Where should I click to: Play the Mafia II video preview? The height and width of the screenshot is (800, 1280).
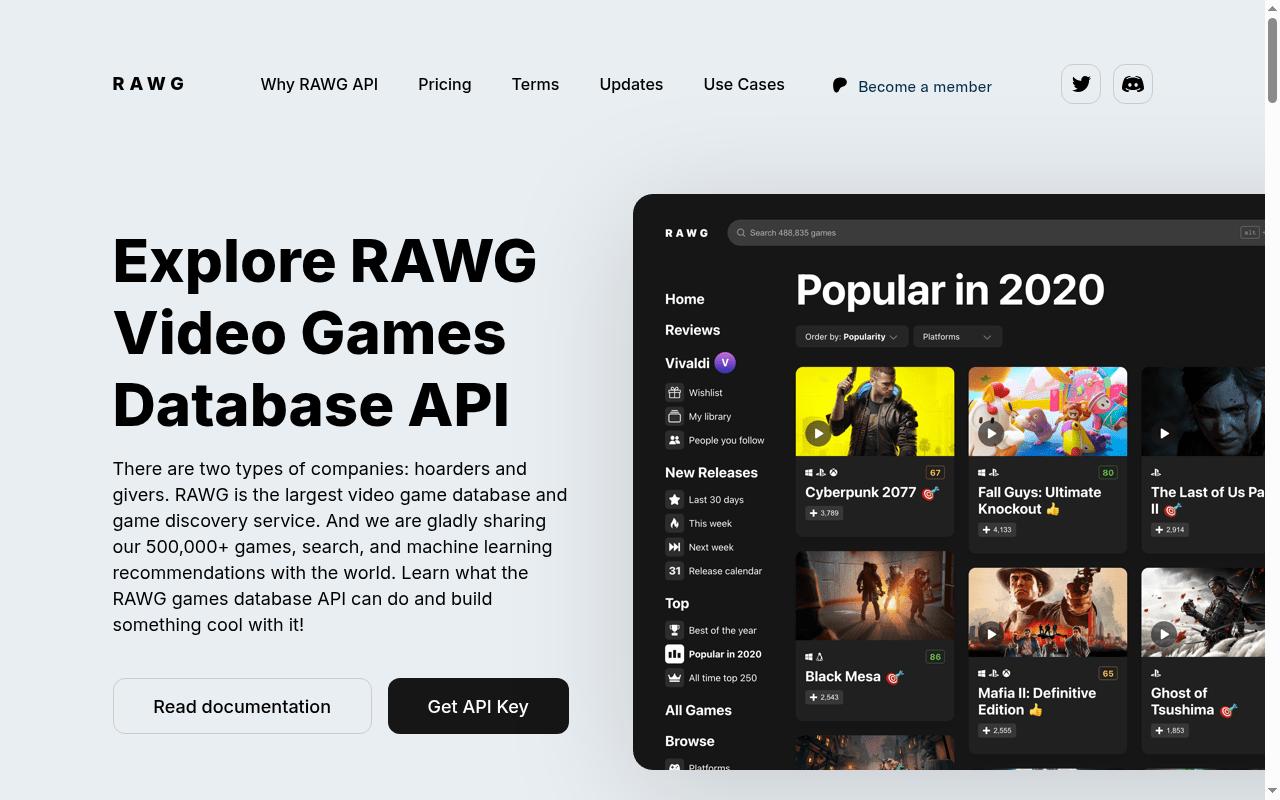tap(991, 634)
